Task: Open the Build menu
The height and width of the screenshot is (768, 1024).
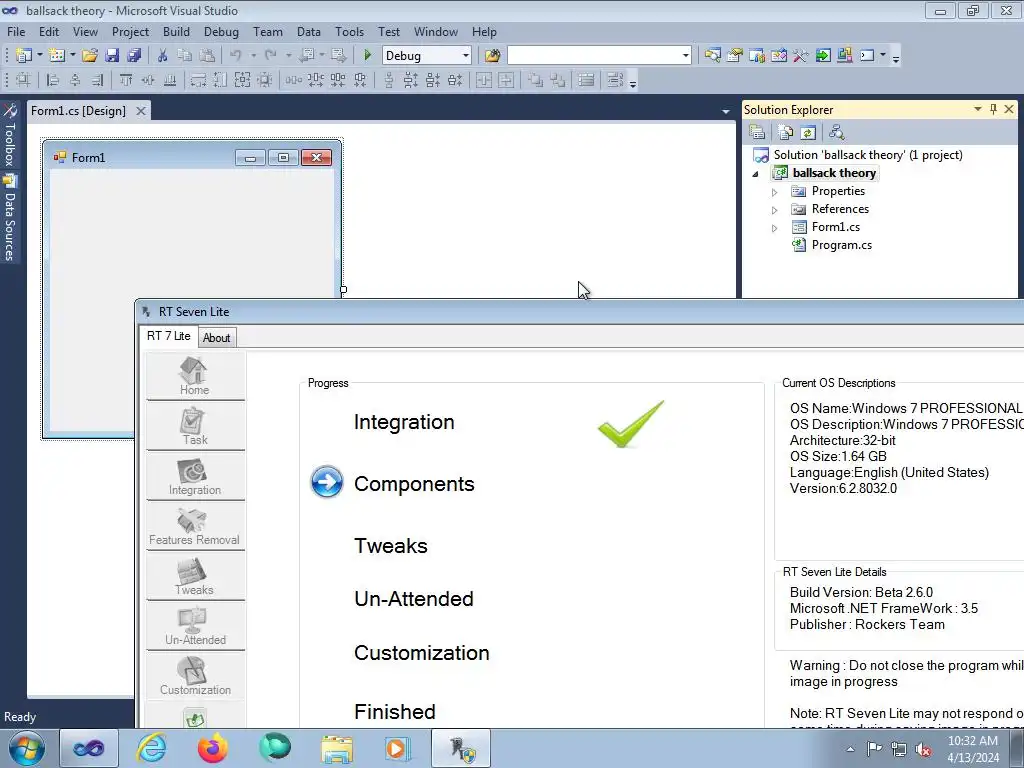Action: (x=176, y=31)
